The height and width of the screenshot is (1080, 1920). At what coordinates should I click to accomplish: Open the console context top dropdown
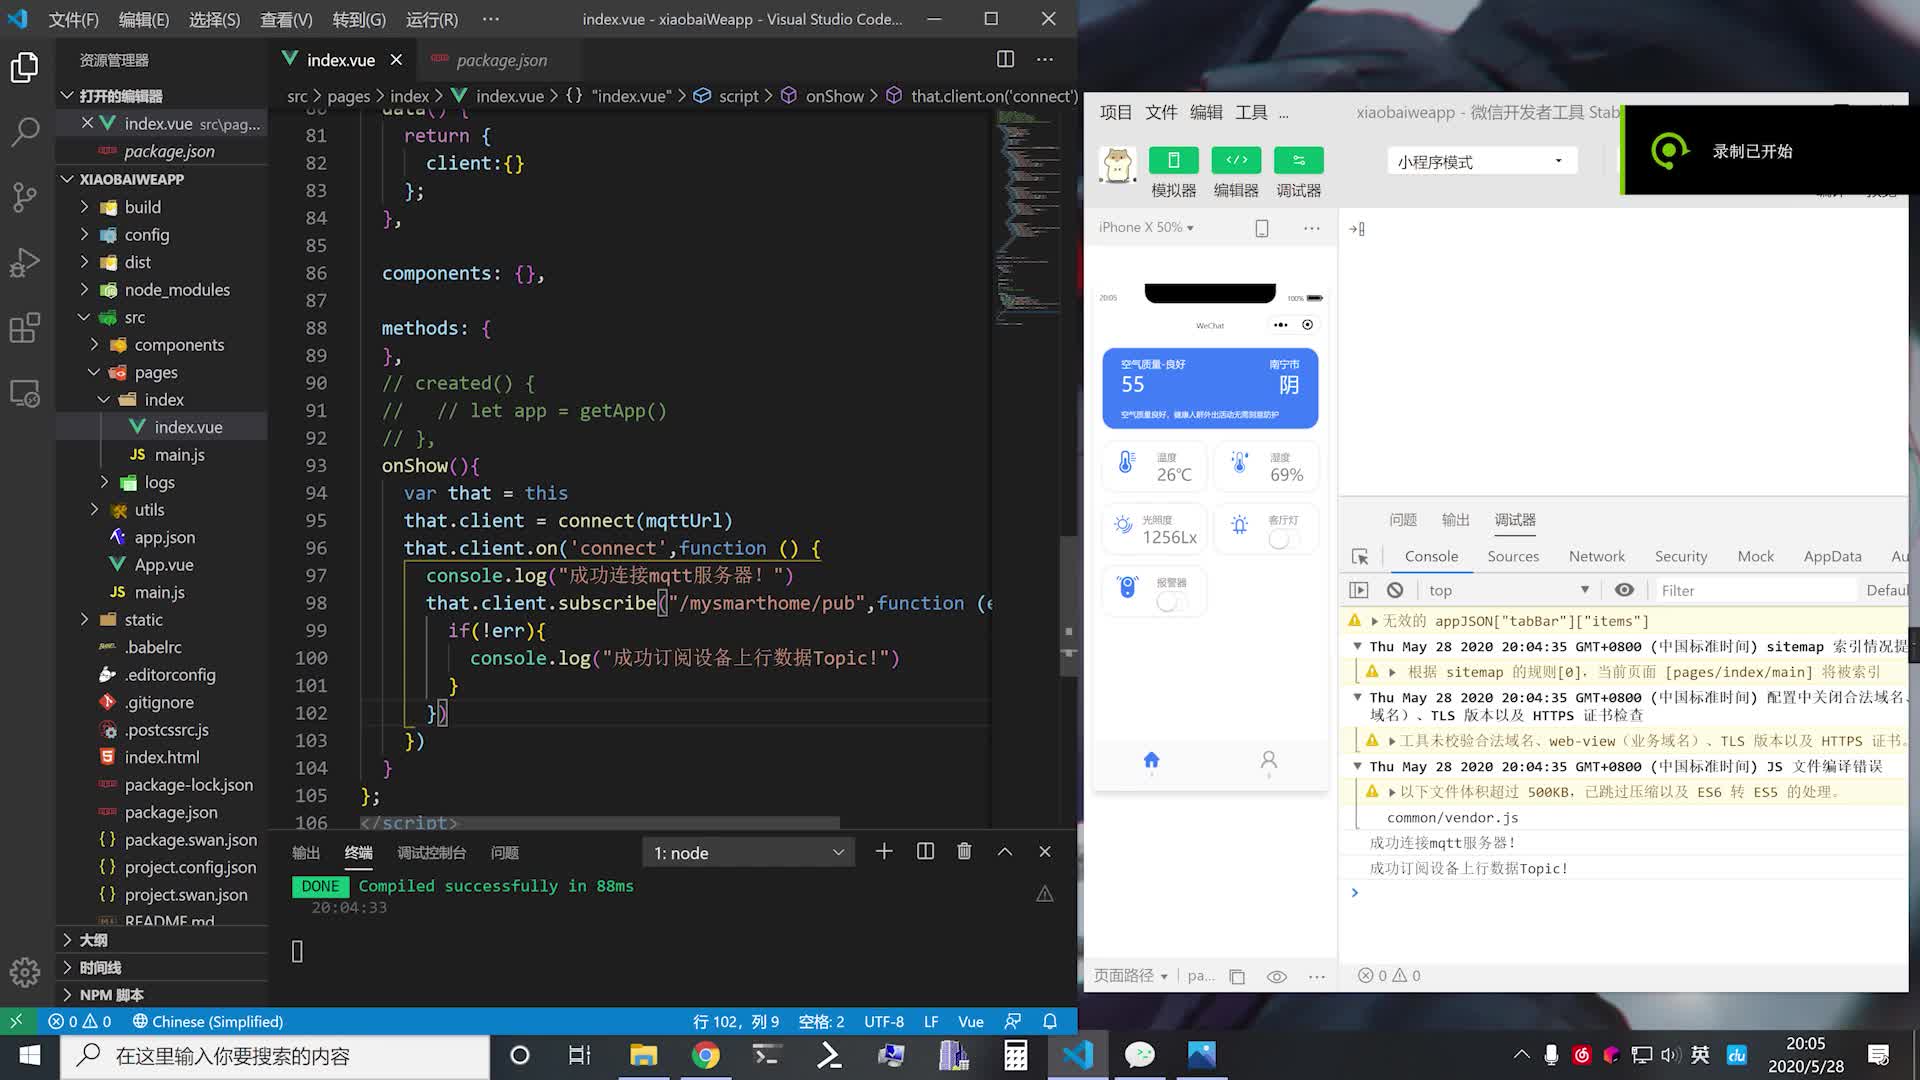[1509, 590]
